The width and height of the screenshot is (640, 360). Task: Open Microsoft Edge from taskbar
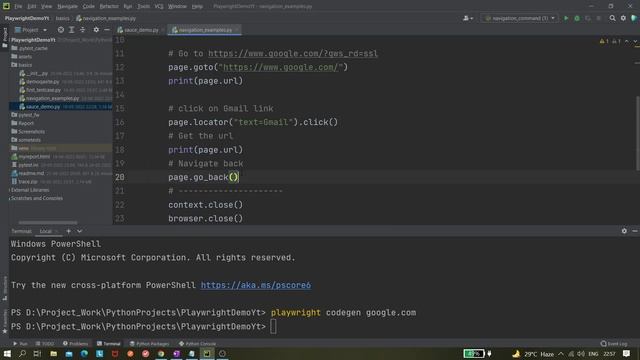(84, 353)
